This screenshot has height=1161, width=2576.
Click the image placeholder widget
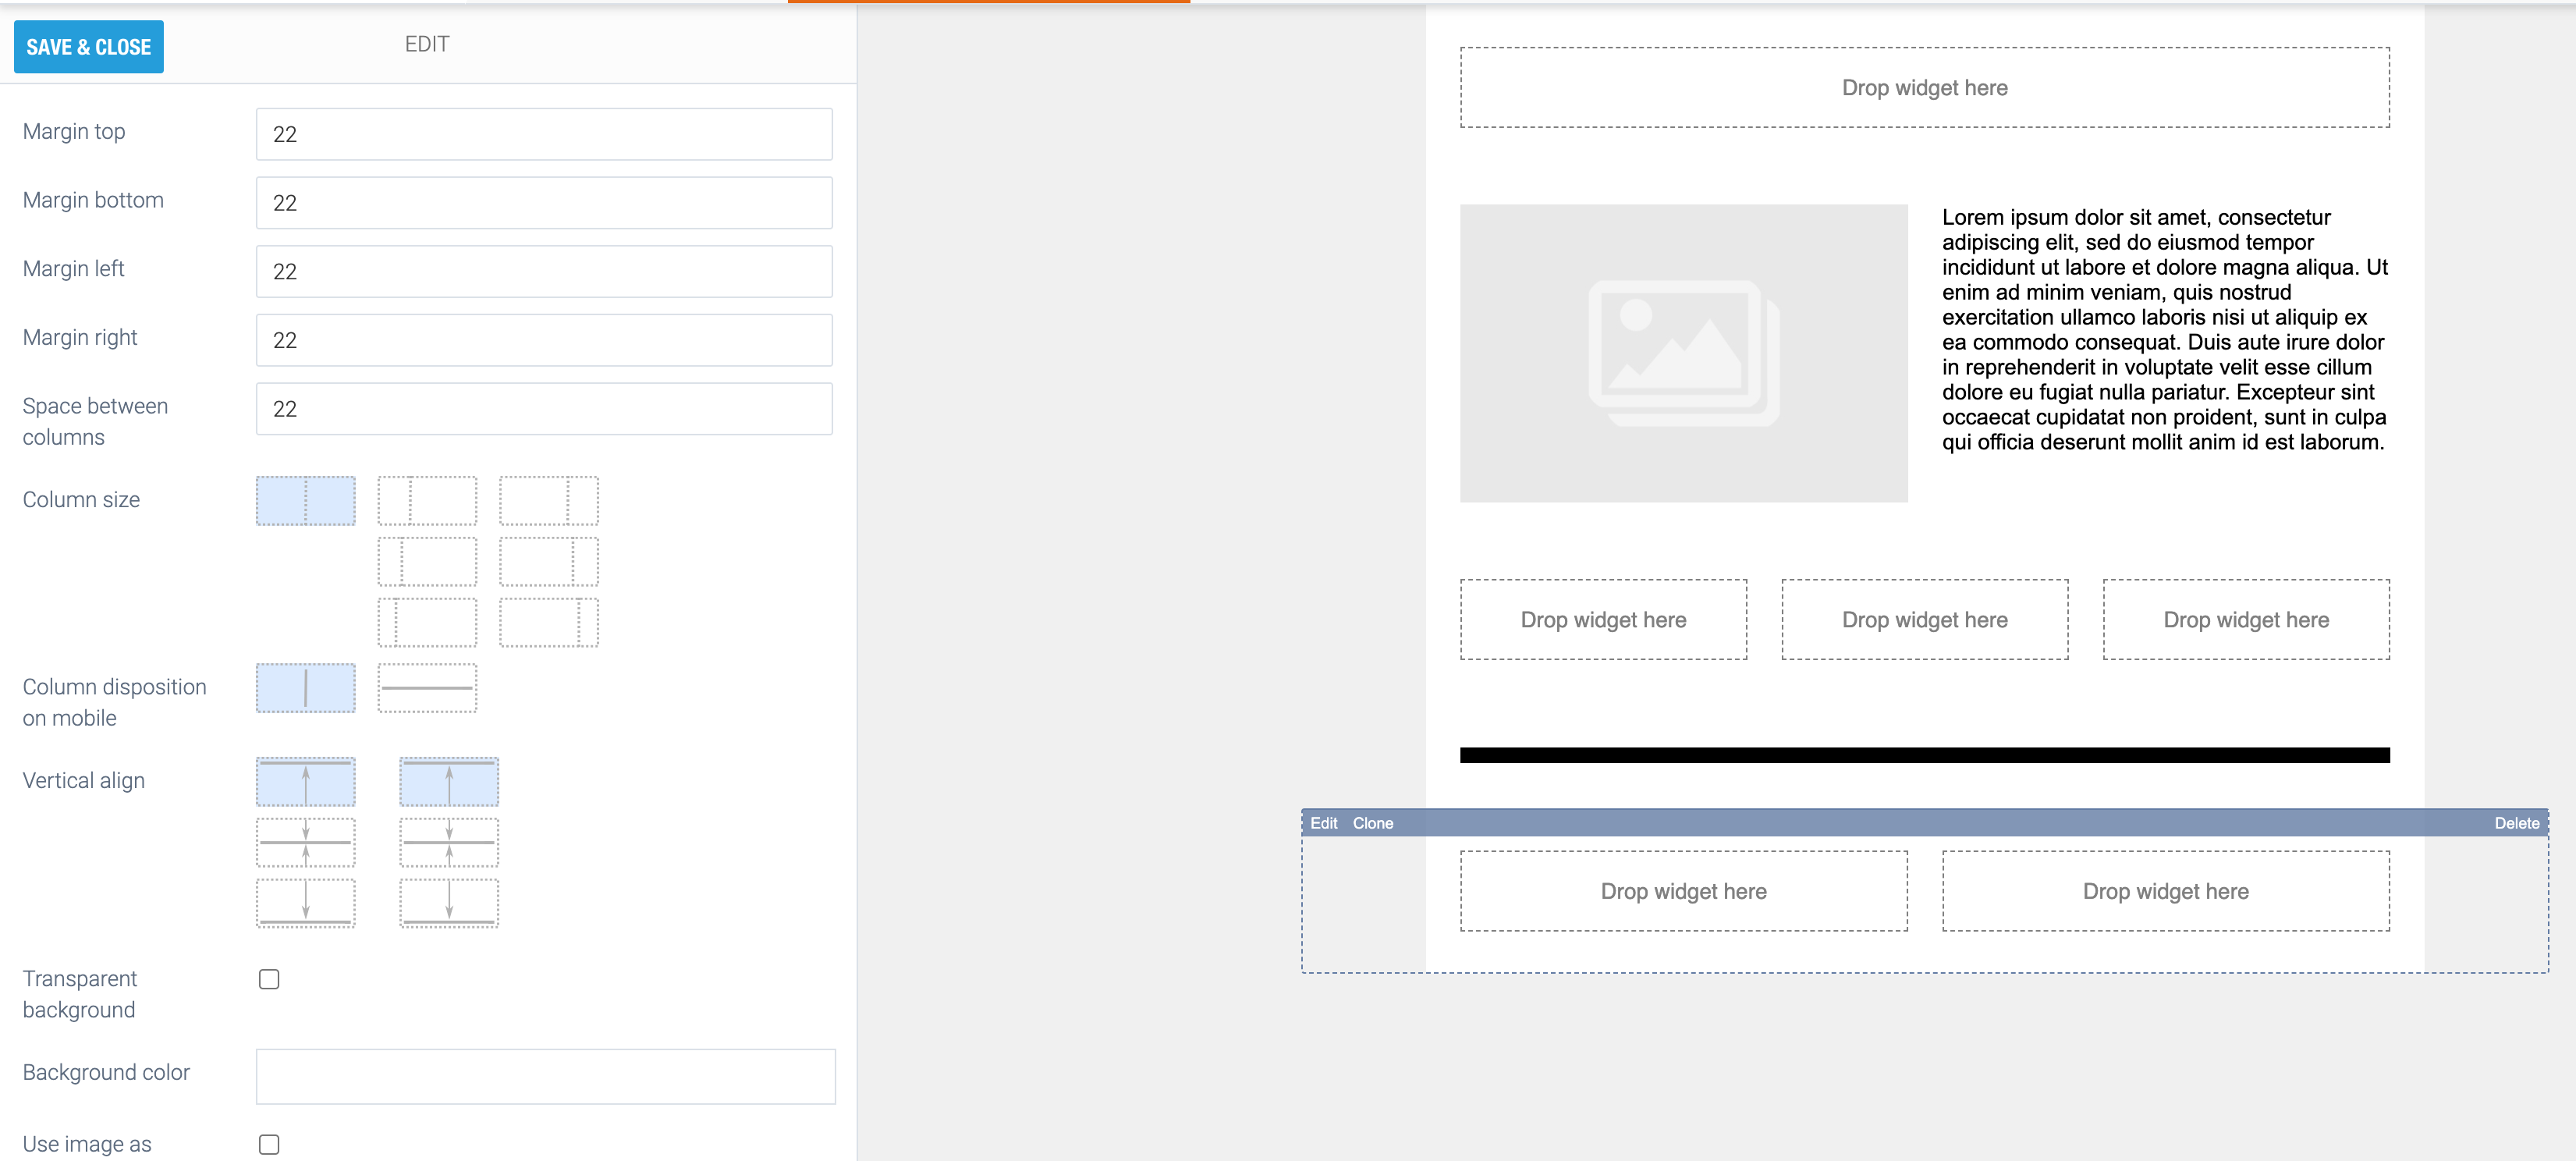1683,353
